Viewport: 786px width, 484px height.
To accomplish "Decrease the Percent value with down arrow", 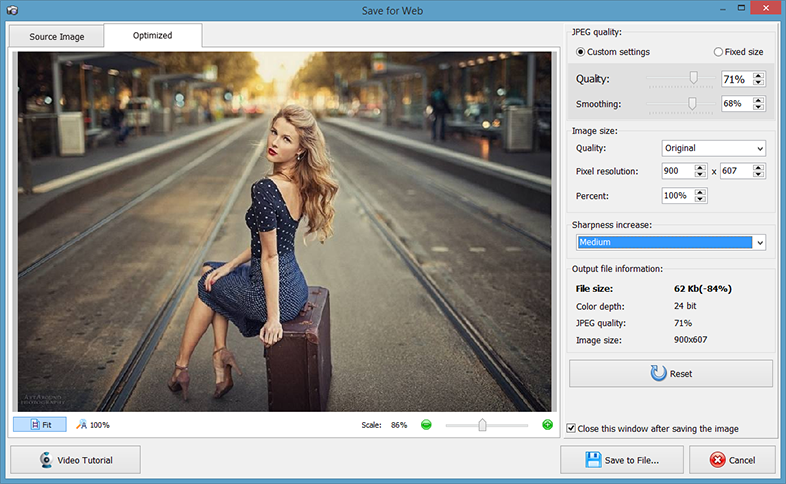I will [x=700, y=199].
